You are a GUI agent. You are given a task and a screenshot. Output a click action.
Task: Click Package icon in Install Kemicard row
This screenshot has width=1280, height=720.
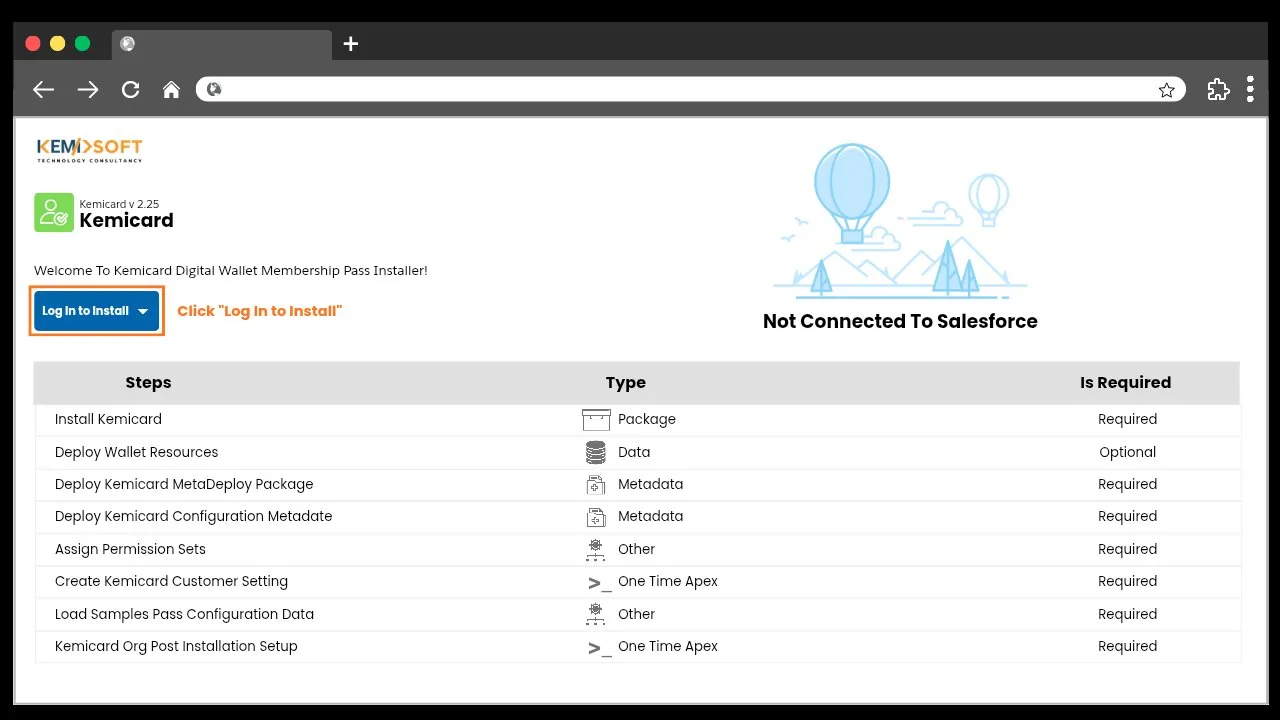[x=596, y=420]
